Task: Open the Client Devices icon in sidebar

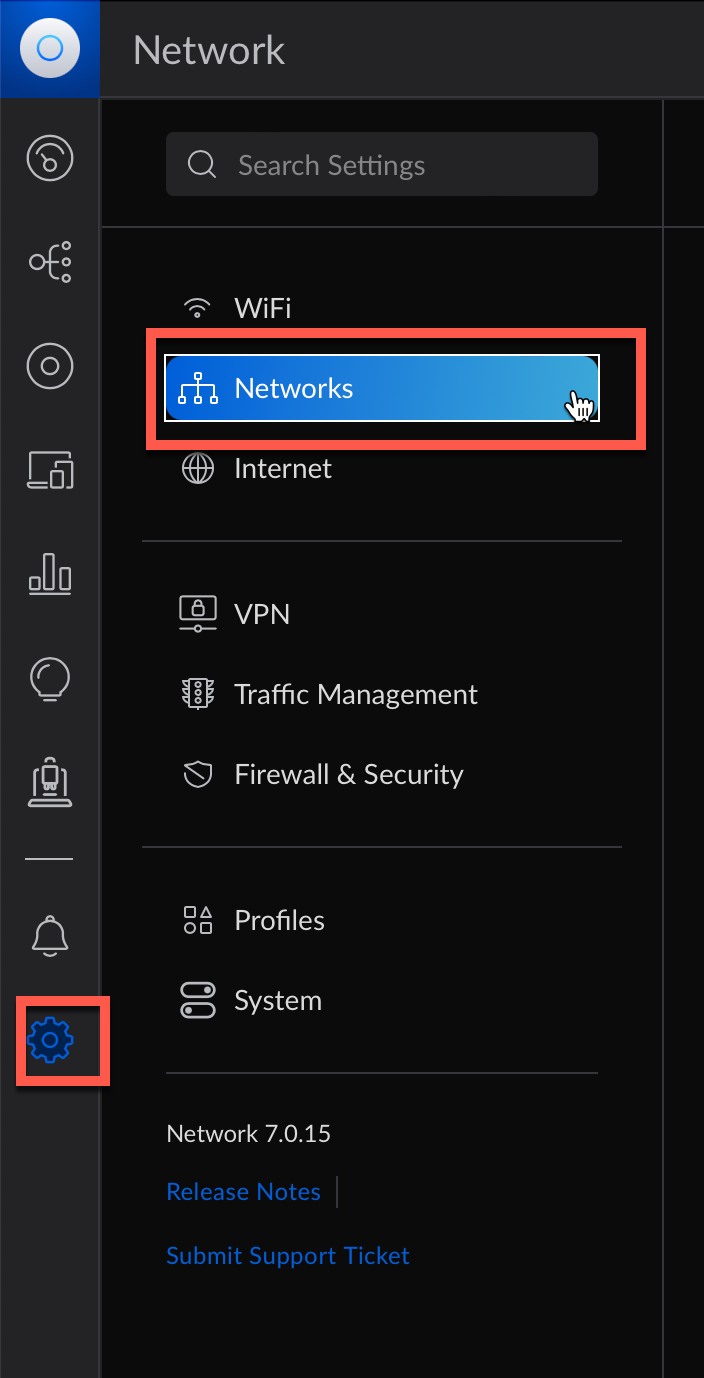Action: pos(50,469)
